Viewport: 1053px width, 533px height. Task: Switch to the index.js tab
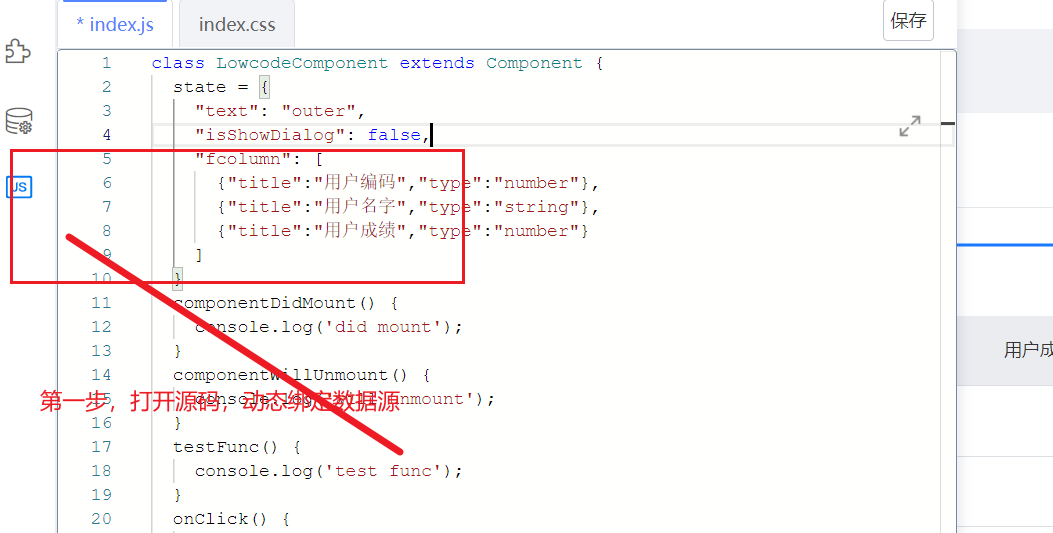click(x=115, y=25)
